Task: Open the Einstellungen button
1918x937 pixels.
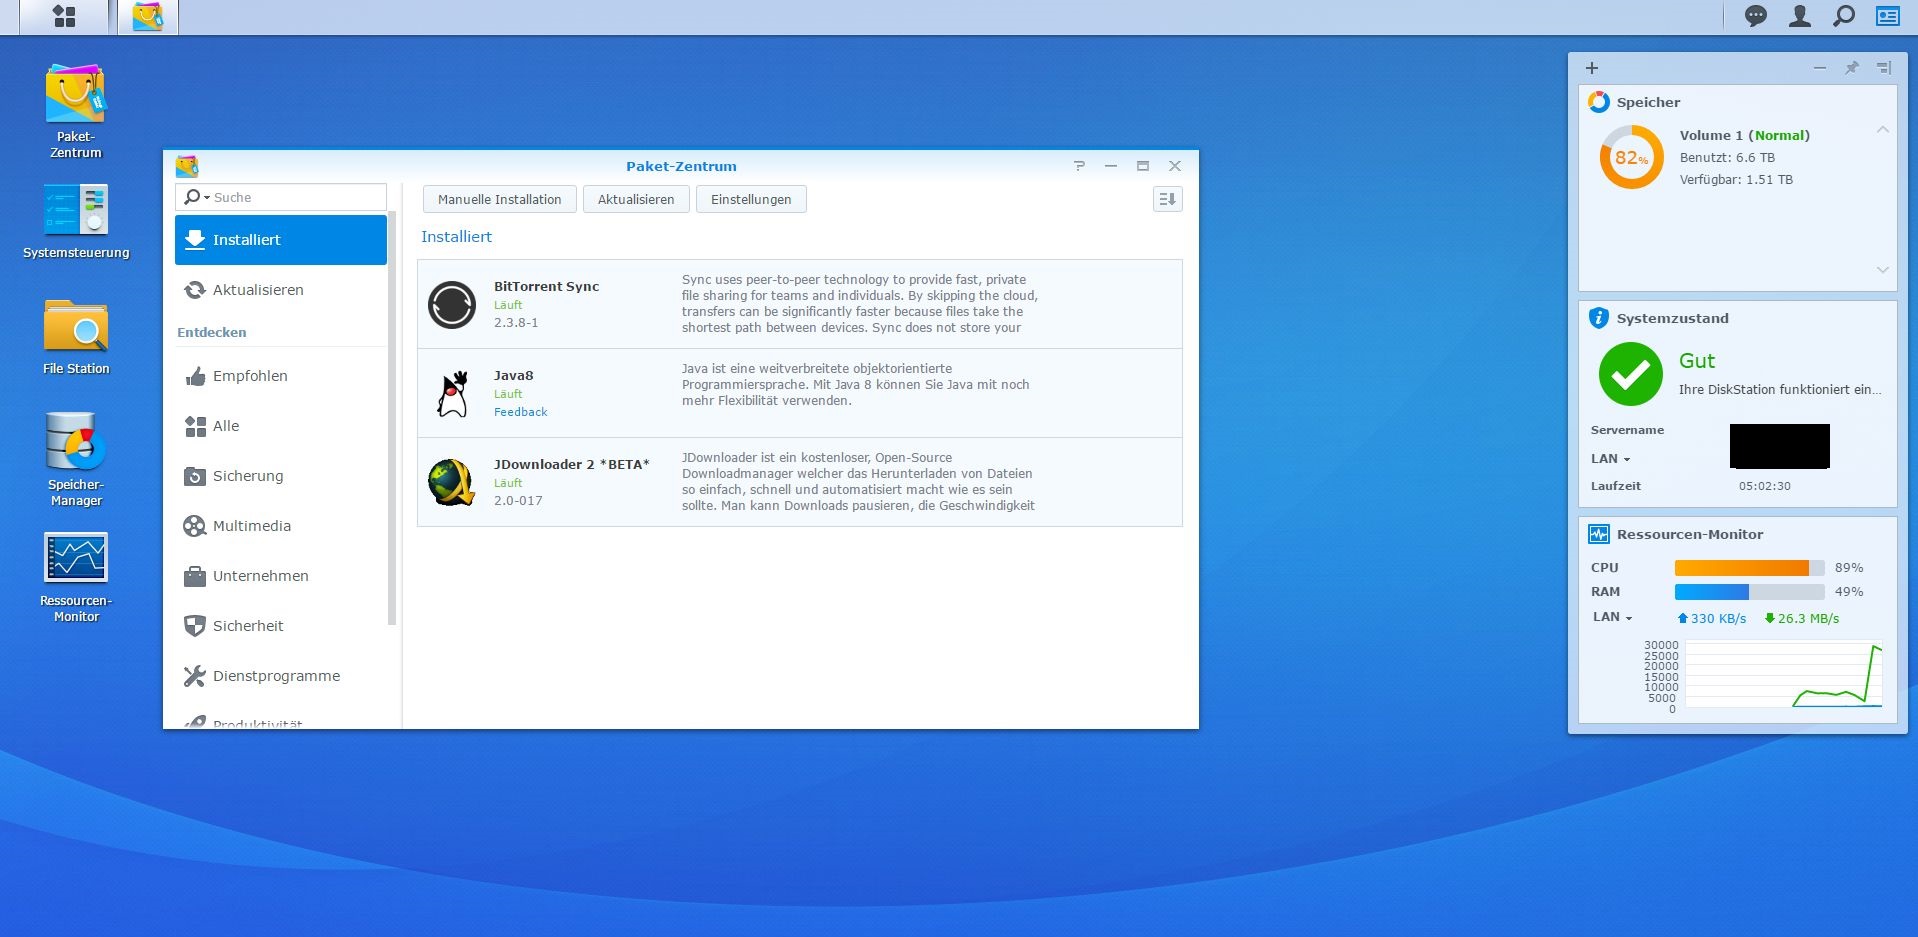Action: pyautogui.click(x=751, y=199)
